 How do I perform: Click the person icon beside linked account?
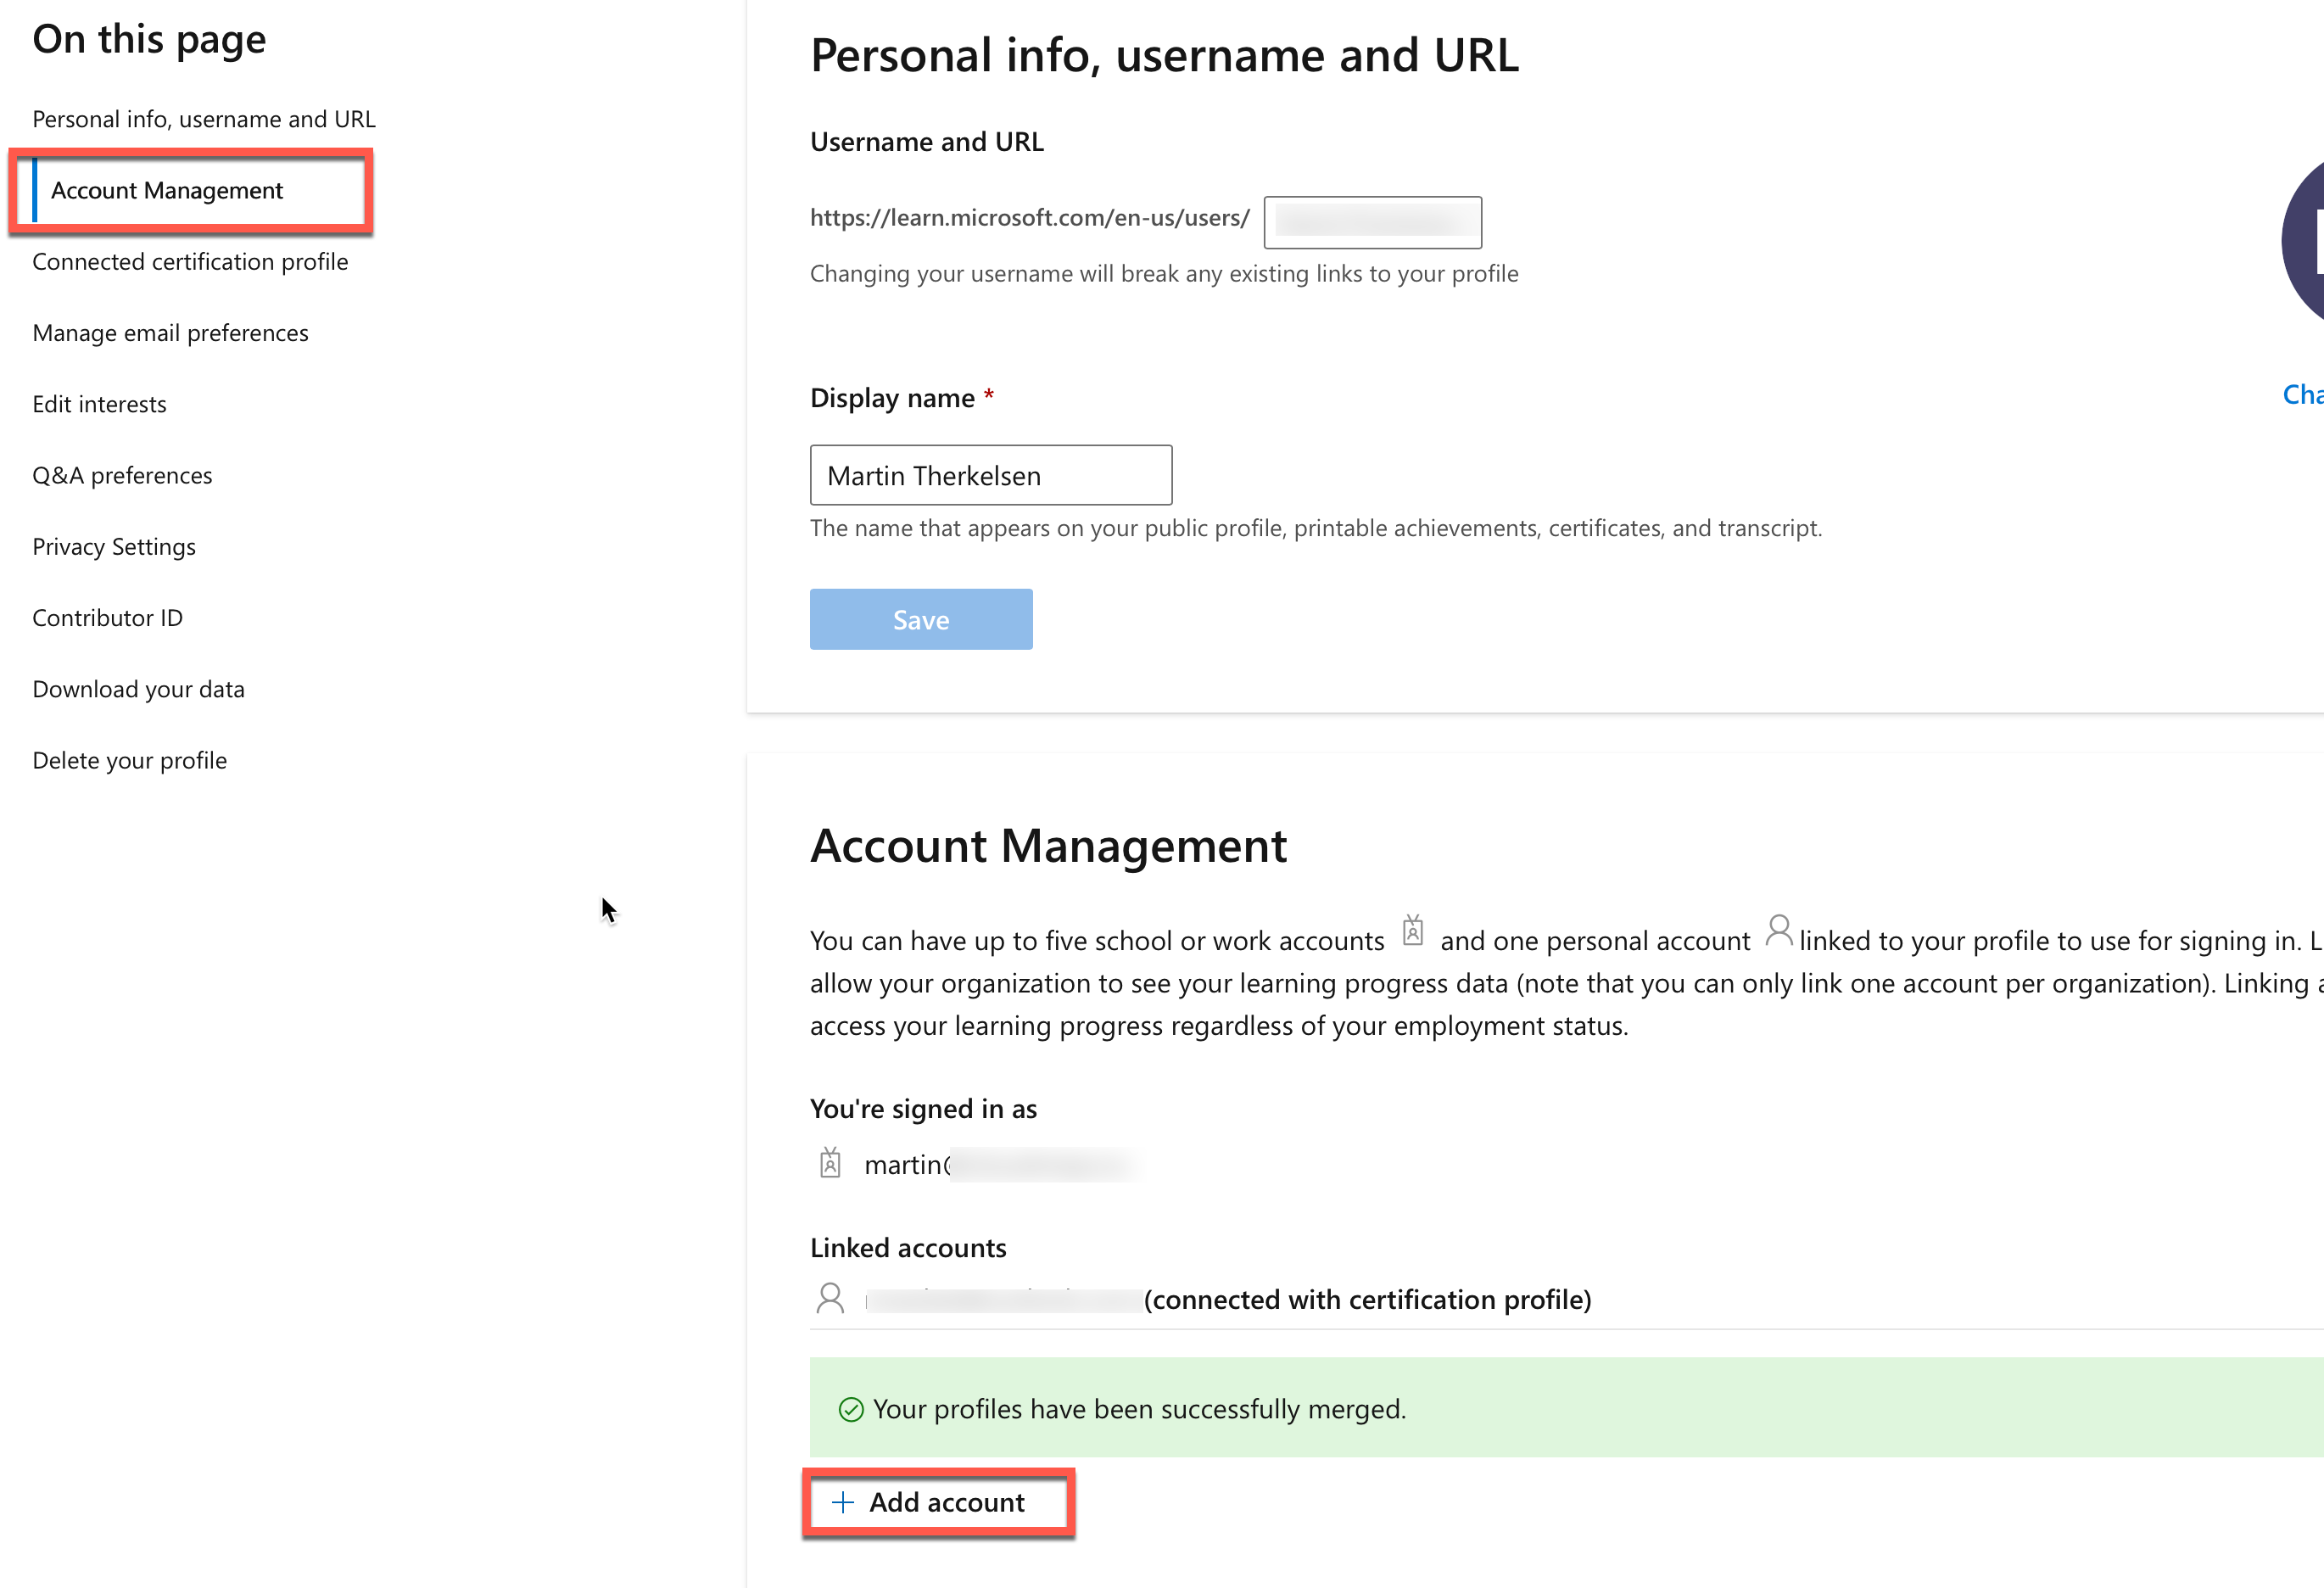(830, 1298)
